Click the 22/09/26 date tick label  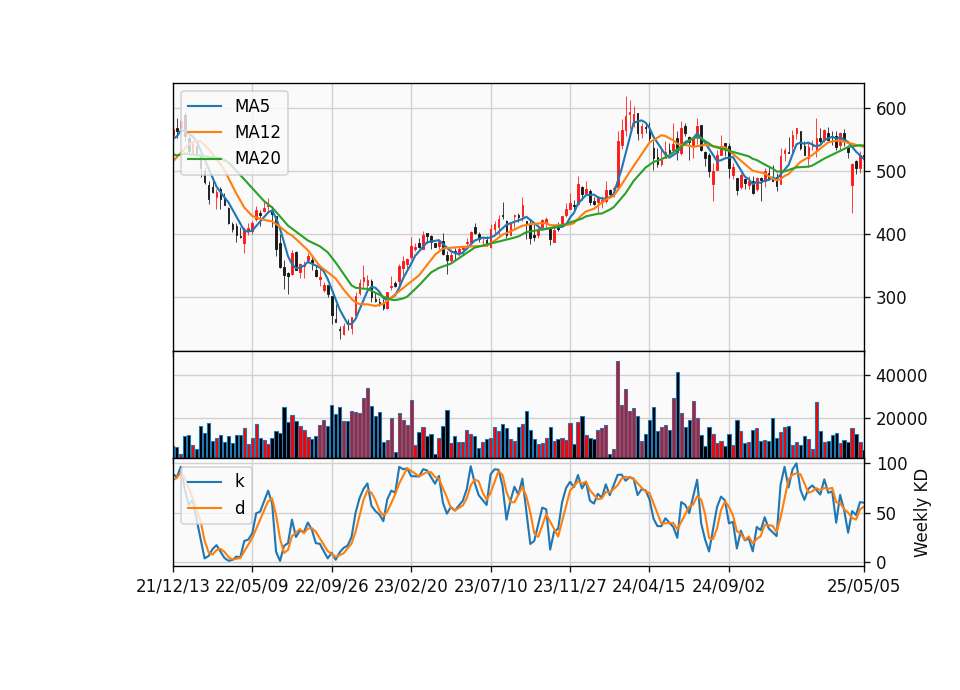(332, 586)
